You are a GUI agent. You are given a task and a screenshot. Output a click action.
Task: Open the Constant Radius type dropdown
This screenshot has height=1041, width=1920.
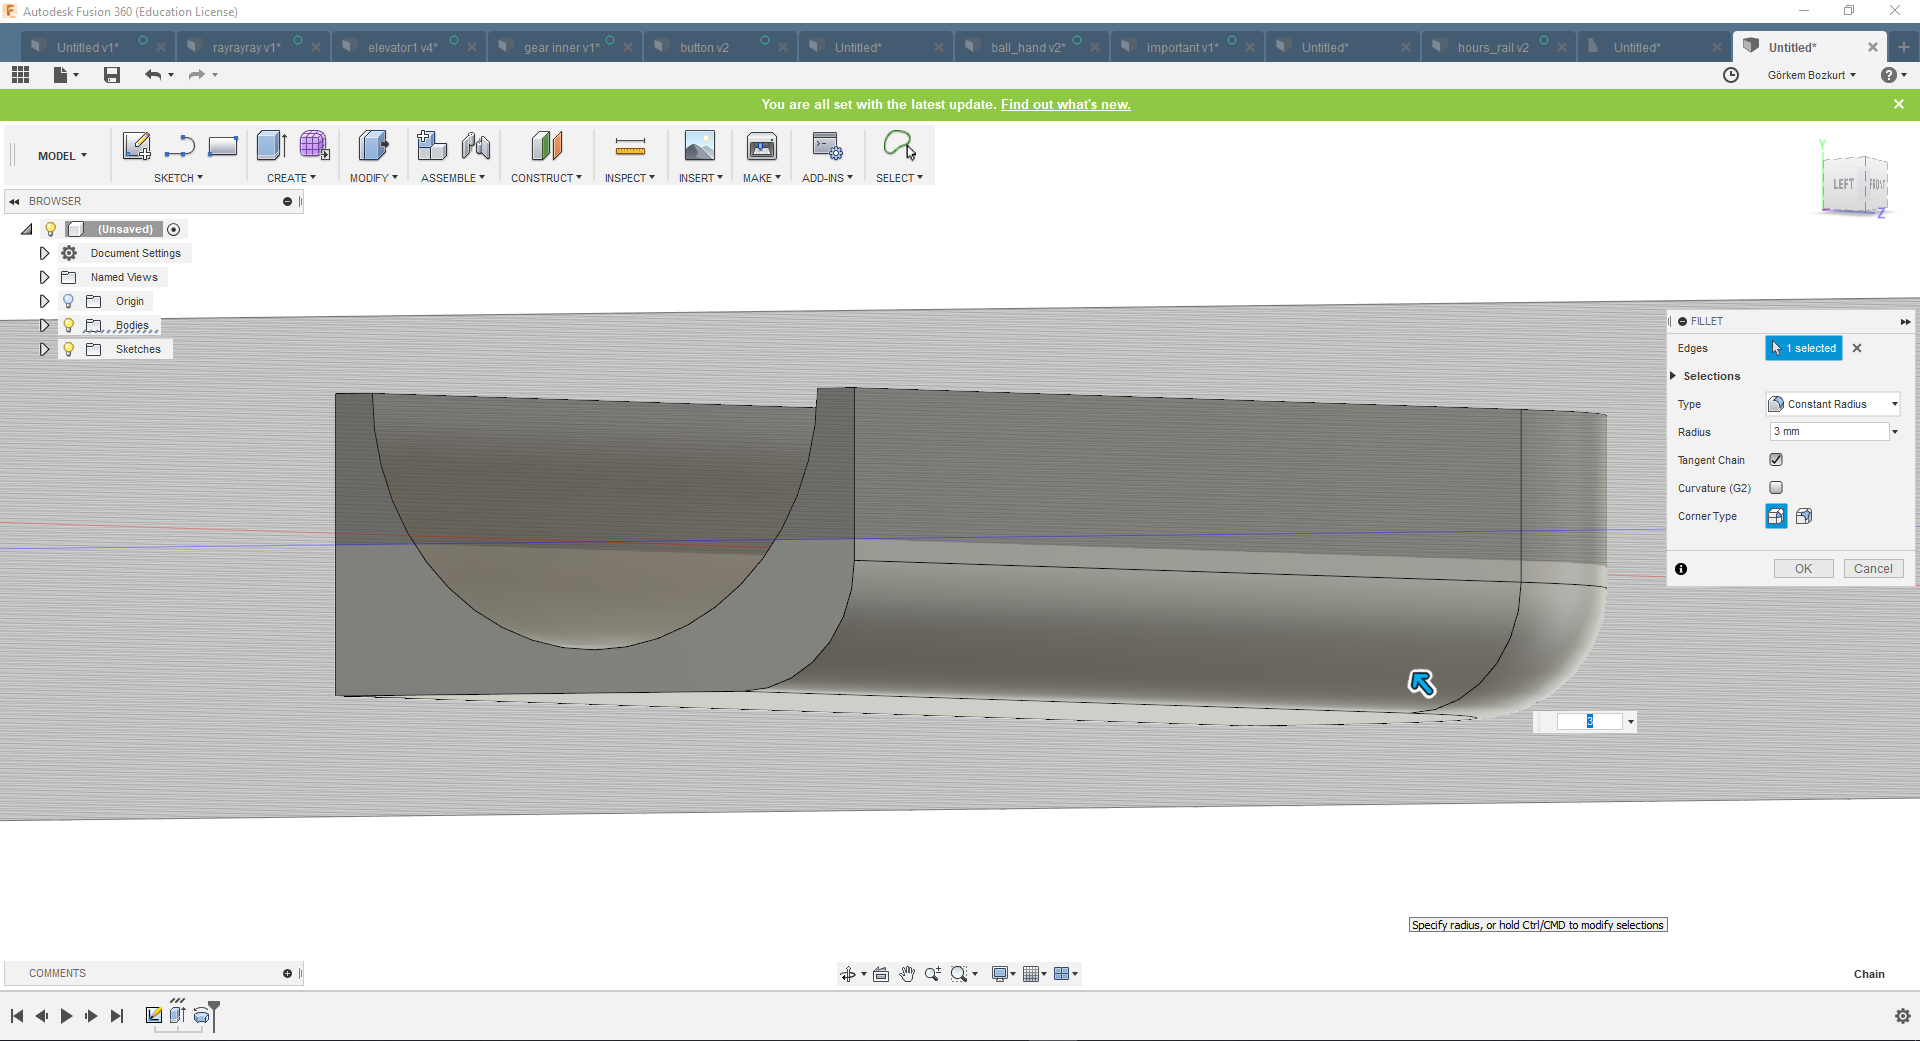coord(1833,404)
